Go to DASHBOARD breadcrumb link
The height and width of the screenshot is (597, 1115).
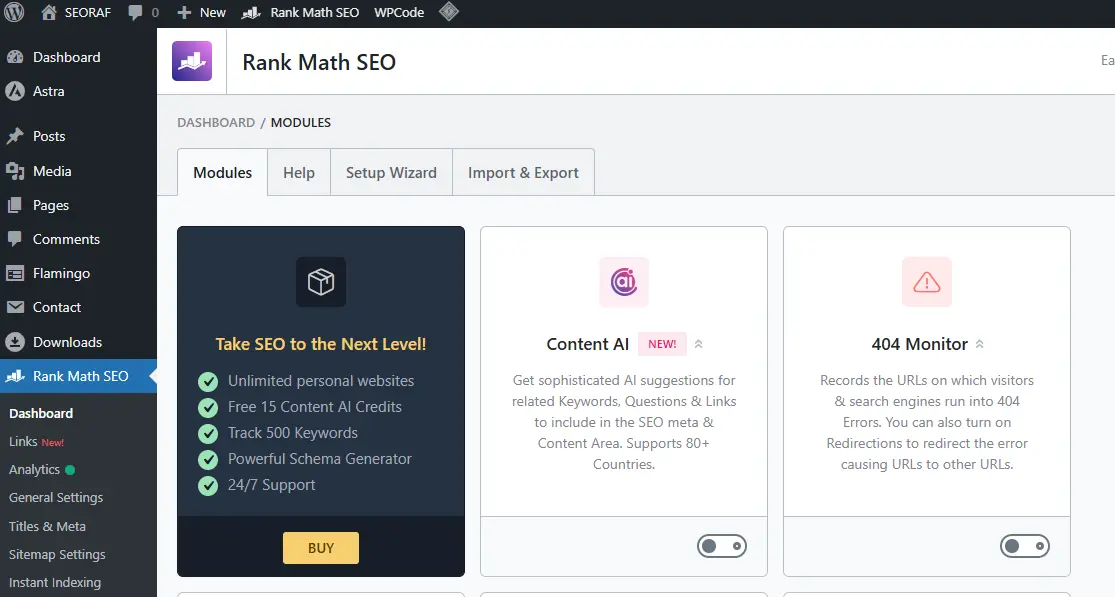pyautogui.click(x=215, y=122)
